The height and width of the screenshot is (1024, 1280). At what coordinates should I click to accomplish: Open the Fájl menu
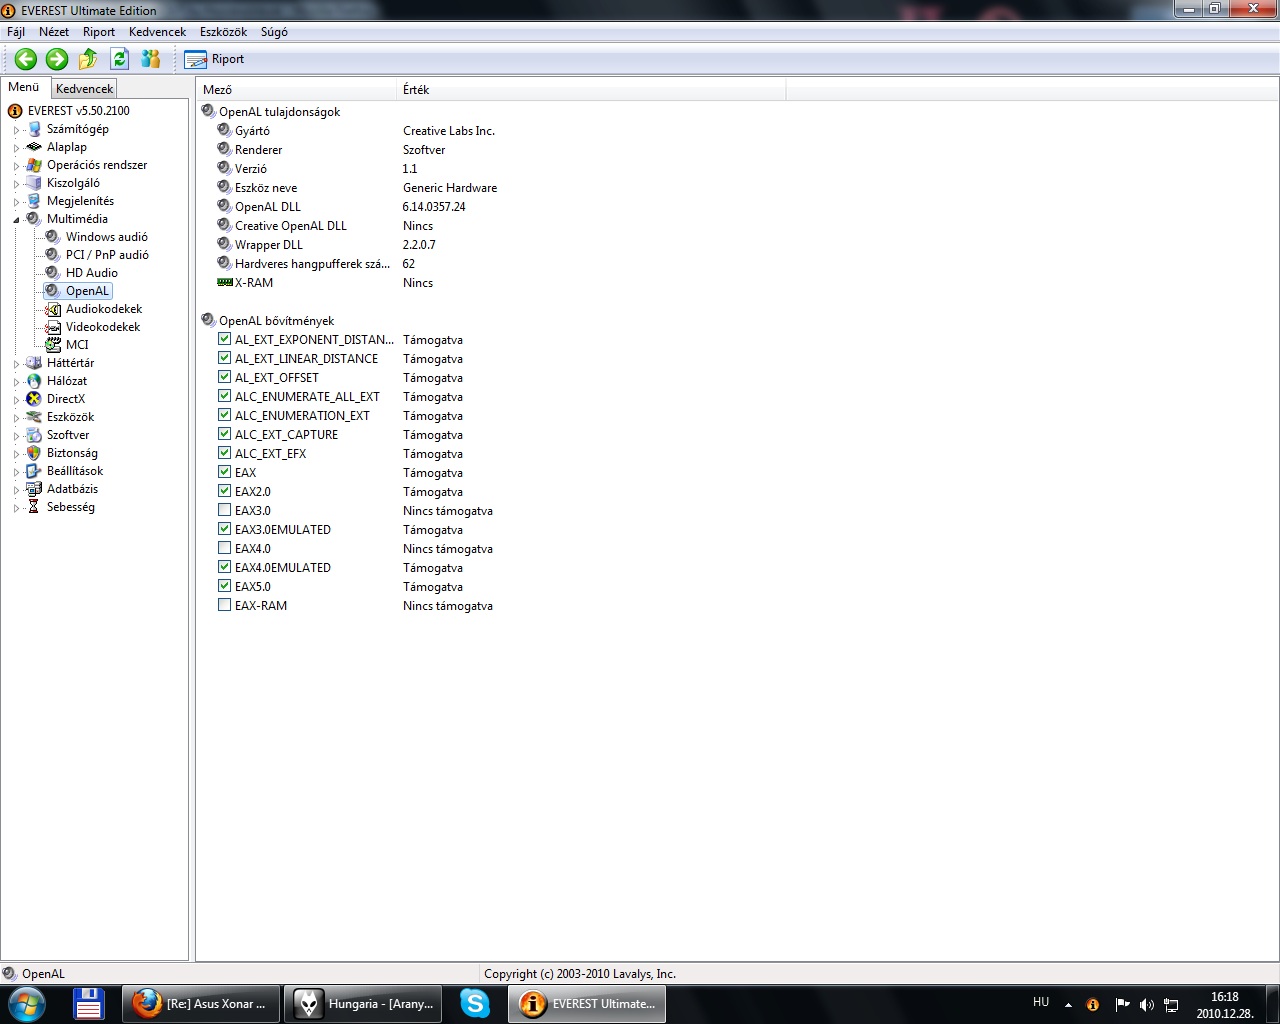pos(16,32)
